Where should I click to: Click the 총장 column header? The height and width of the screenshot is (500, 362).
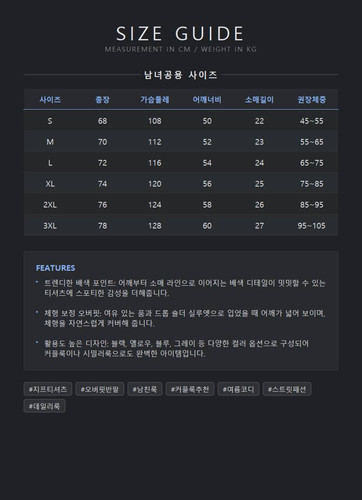(x=102, y=99)
